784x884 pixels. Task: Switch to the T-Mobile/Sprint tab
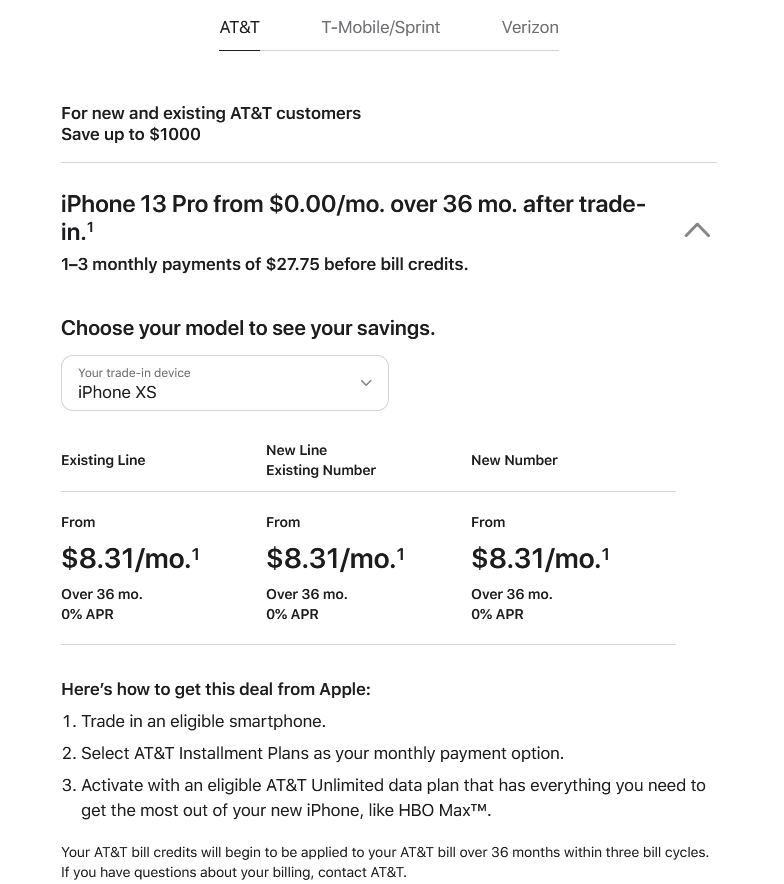coord(380,27)
